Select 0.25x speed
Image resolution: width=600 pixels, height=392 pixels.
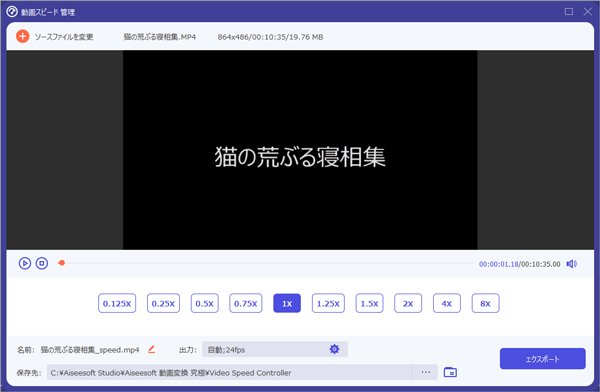pyautogui.click(x=163, y=303)
